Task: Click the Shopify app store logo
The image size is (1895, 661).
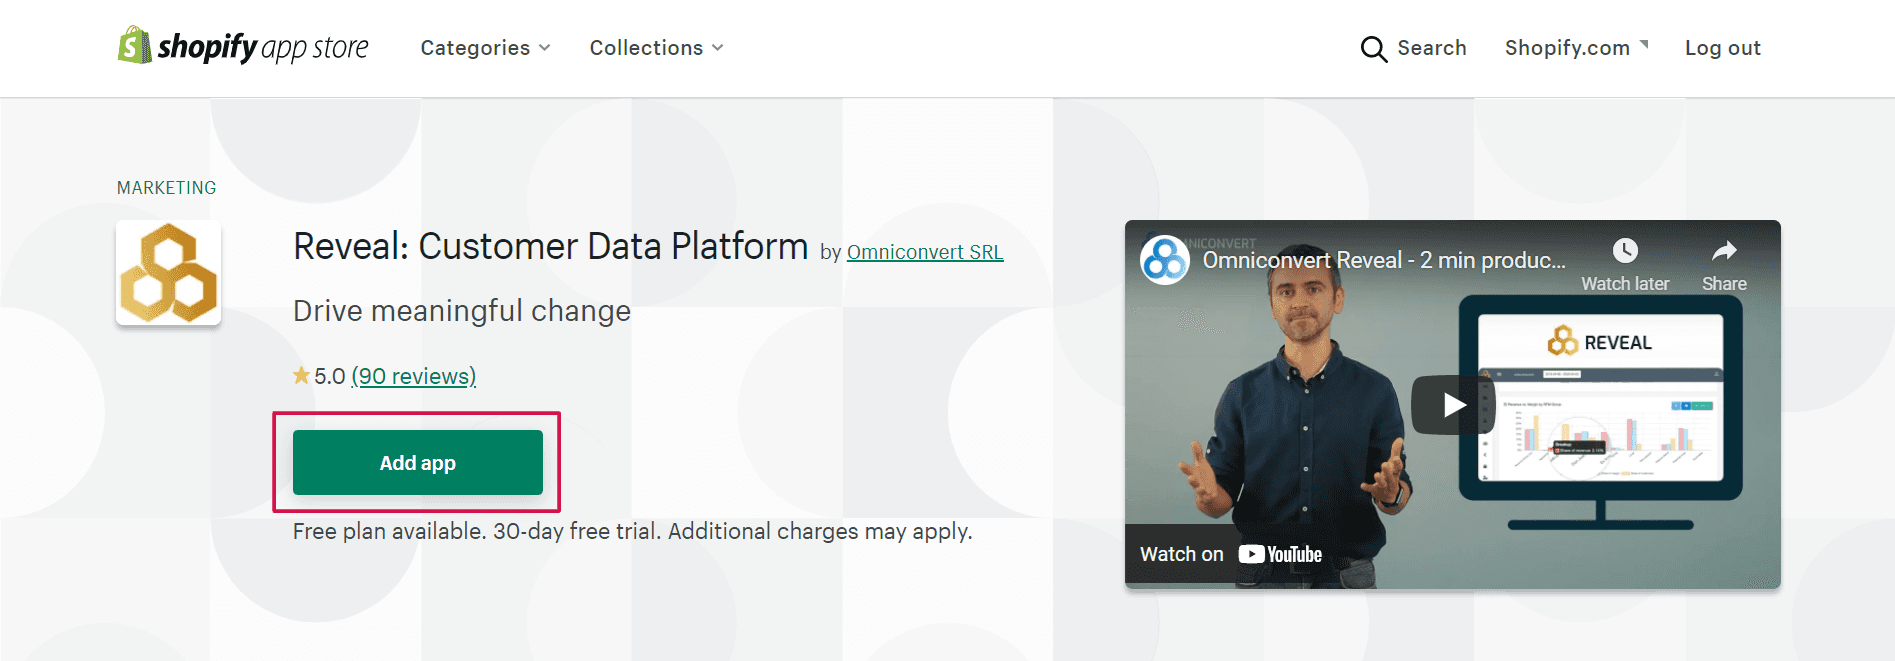Action: coord(243,46)
